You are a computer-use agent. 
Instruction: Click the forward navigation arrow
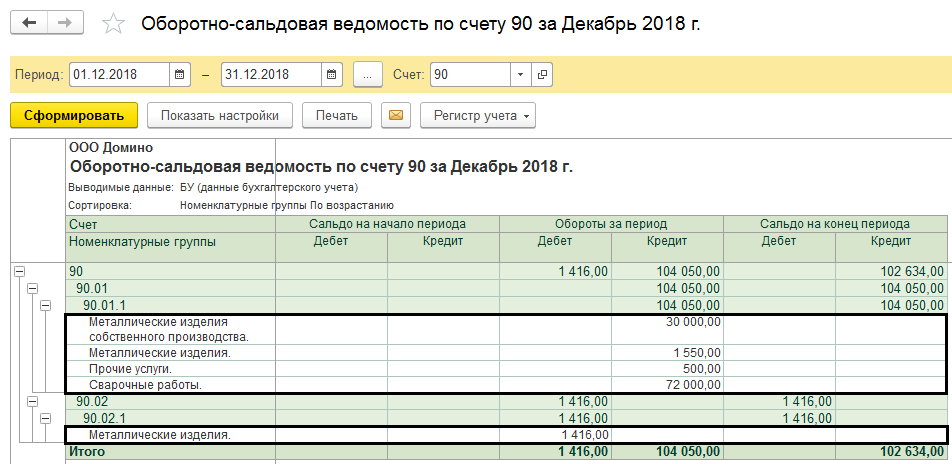point(65,22)
